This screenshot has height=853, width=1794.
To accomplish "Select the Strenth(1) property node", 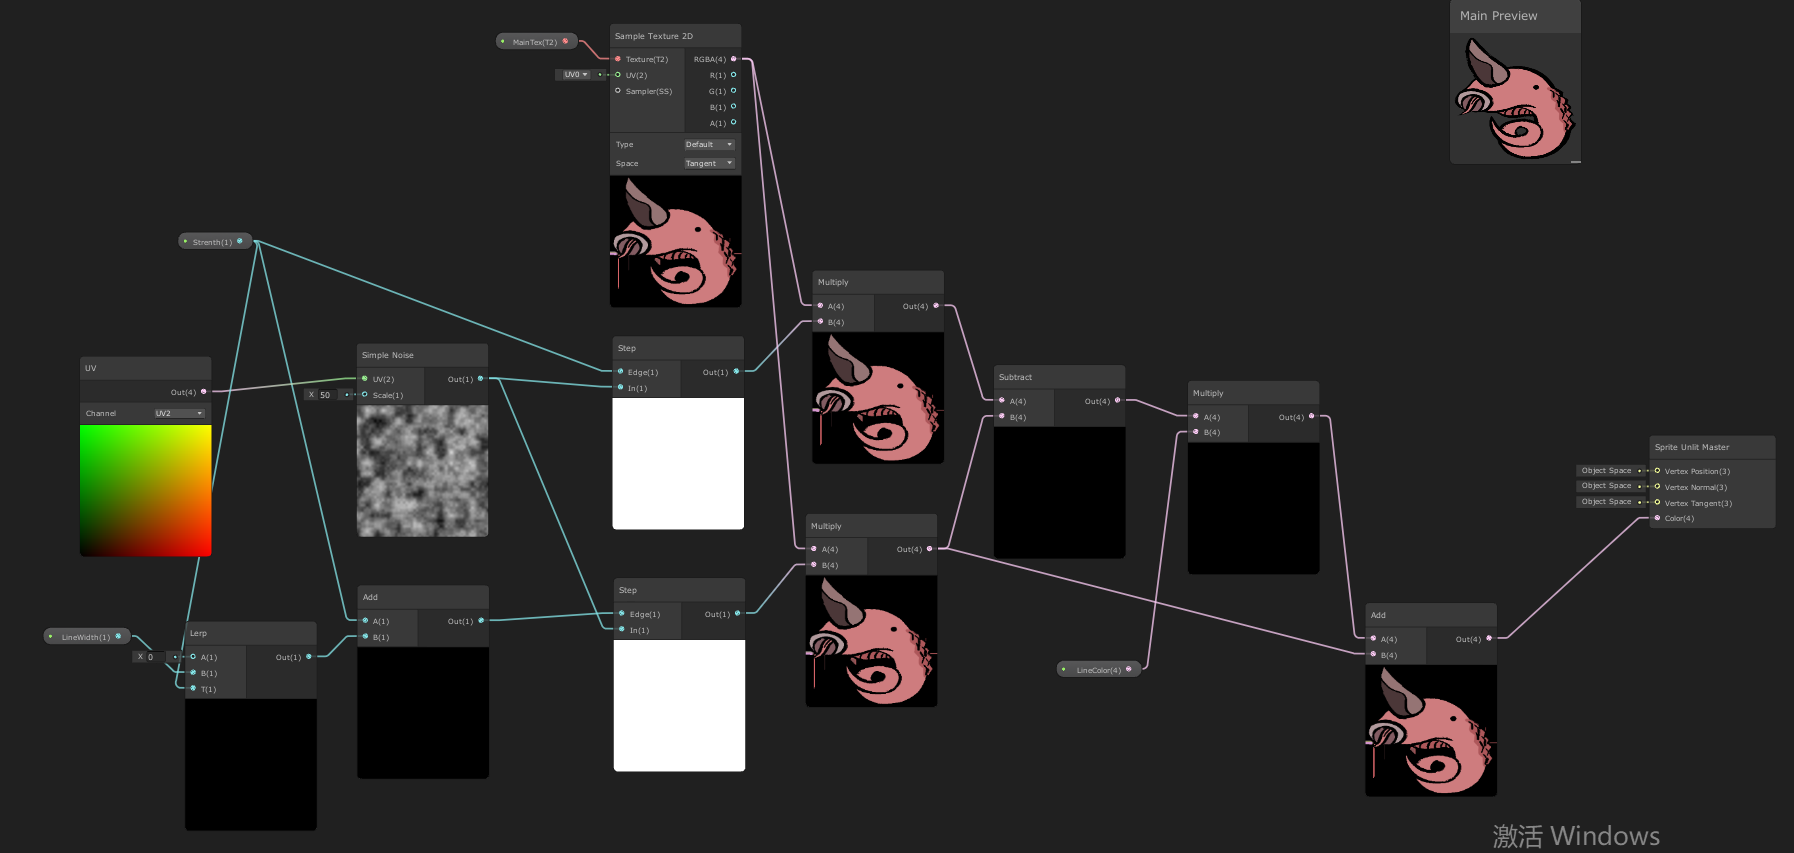I will pos(214,242).
